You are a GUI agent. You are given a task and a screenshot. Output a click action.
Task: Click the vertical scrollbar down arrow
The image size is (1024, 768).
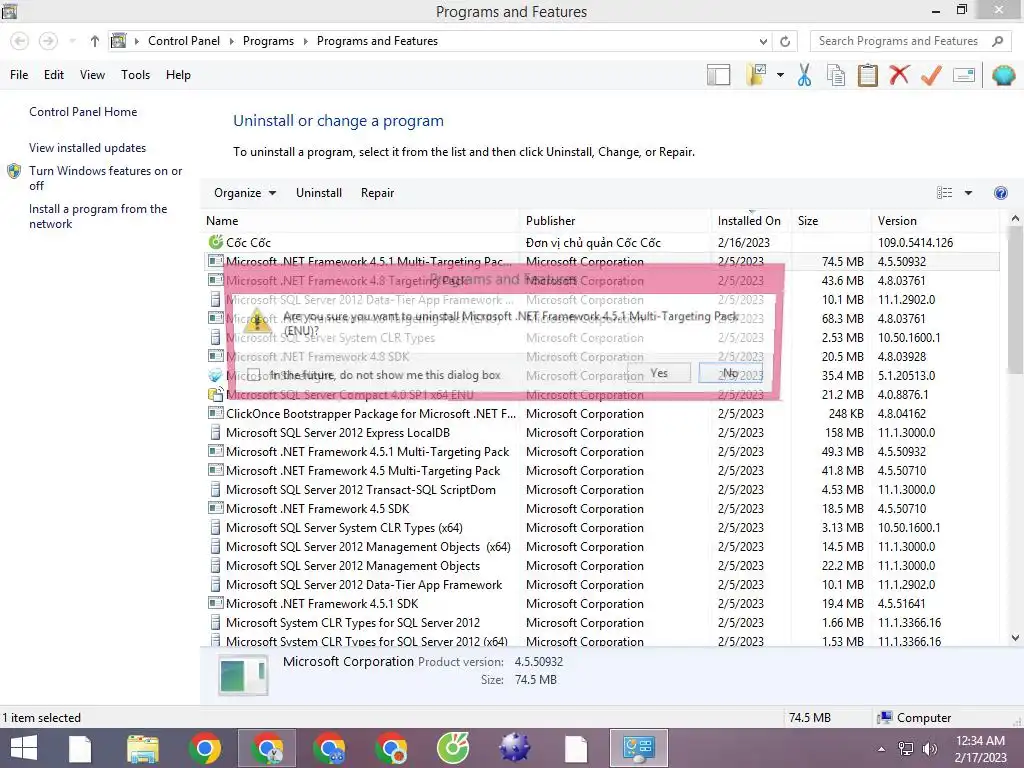coord(1015,638)
